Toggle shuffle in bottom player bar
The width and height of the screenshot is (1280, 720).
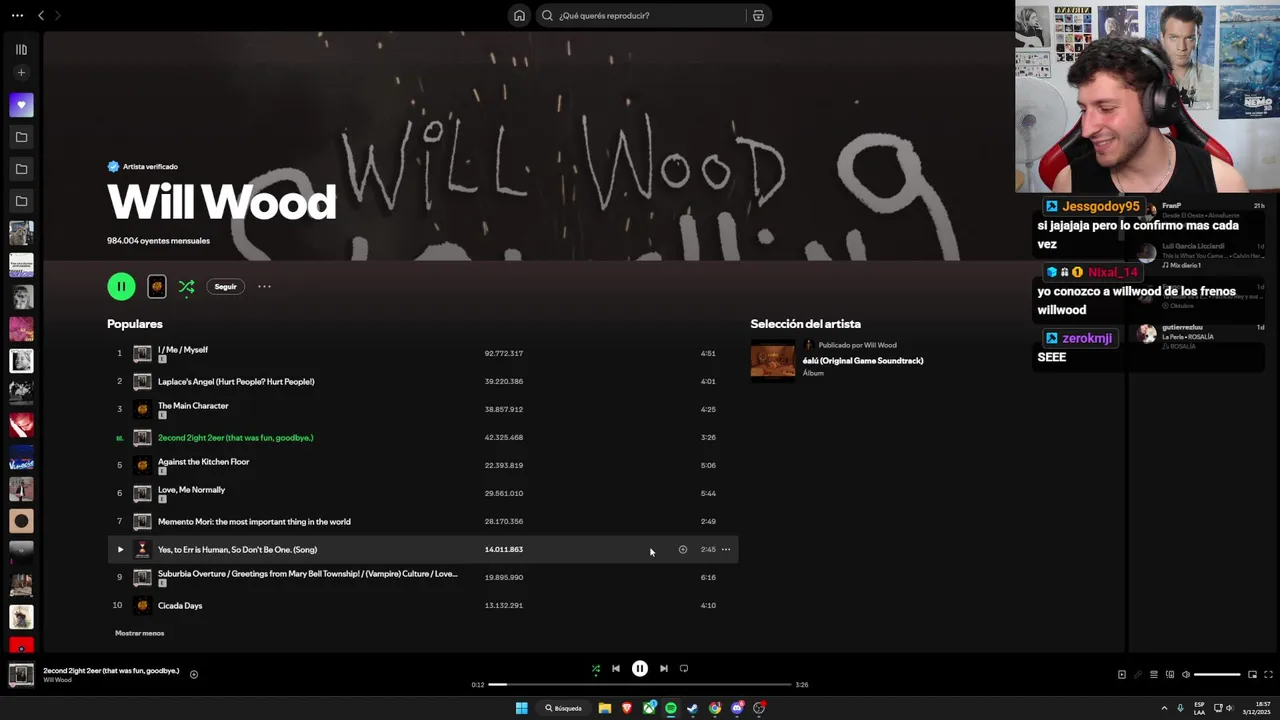coord(595,668)
